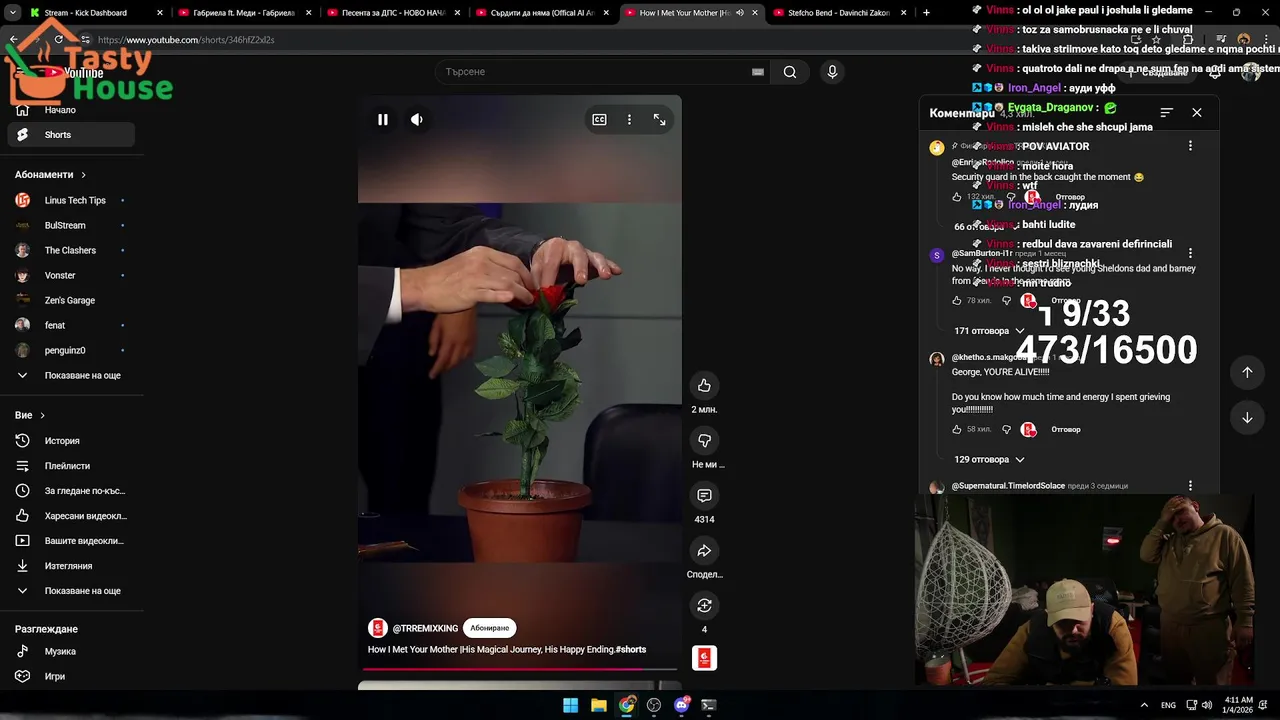Image resolution: width=1280 pixels, height=720 pixels.
Task: Toggle closed captions on the Short
Action: click(x=599, y=119)
